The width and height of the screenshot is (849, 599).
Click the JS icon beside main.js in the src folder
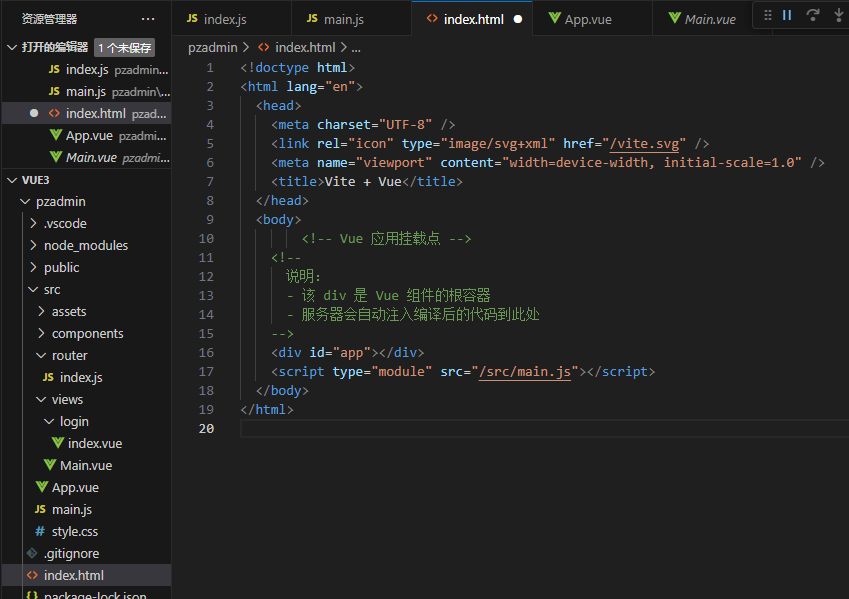[40, 509]
